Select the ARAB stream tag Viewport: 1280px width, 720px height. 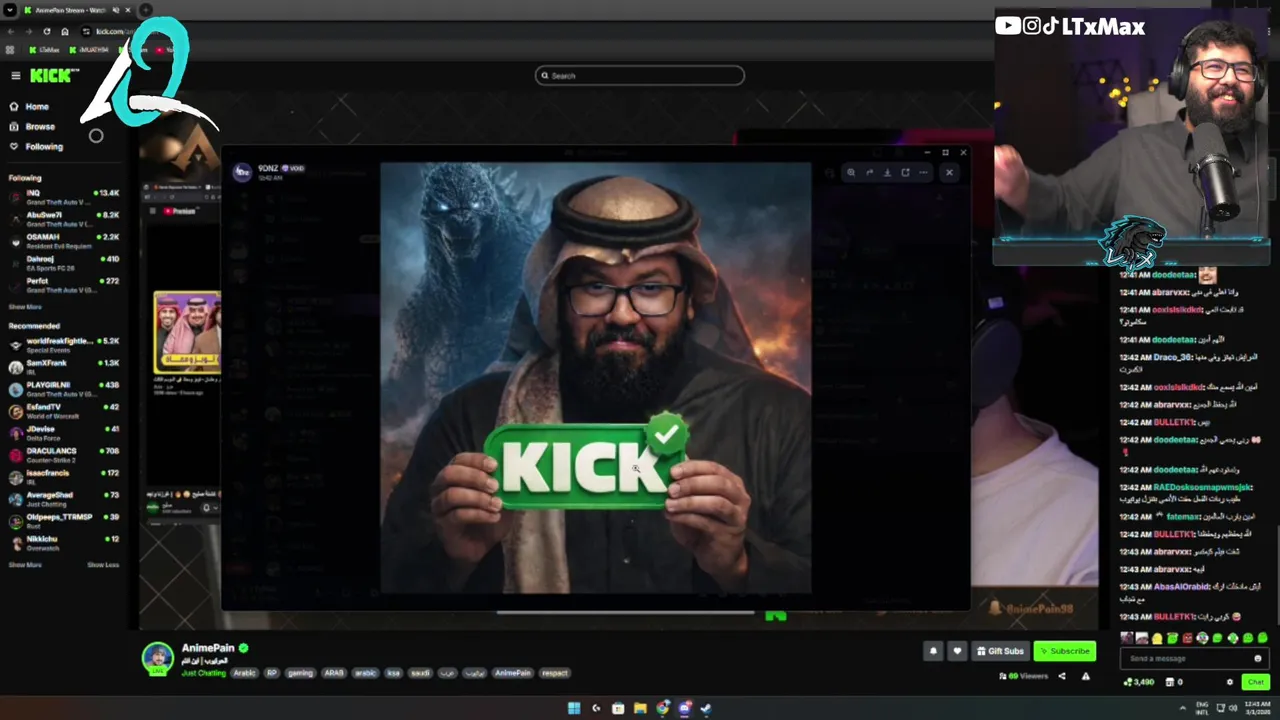click(334, 673)
